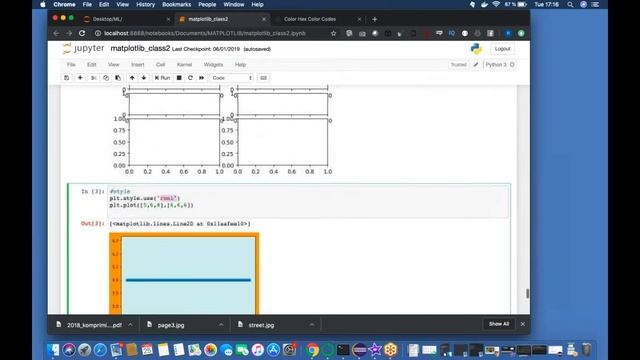Interrupt the kernel with stop icon

pos(179,78)
